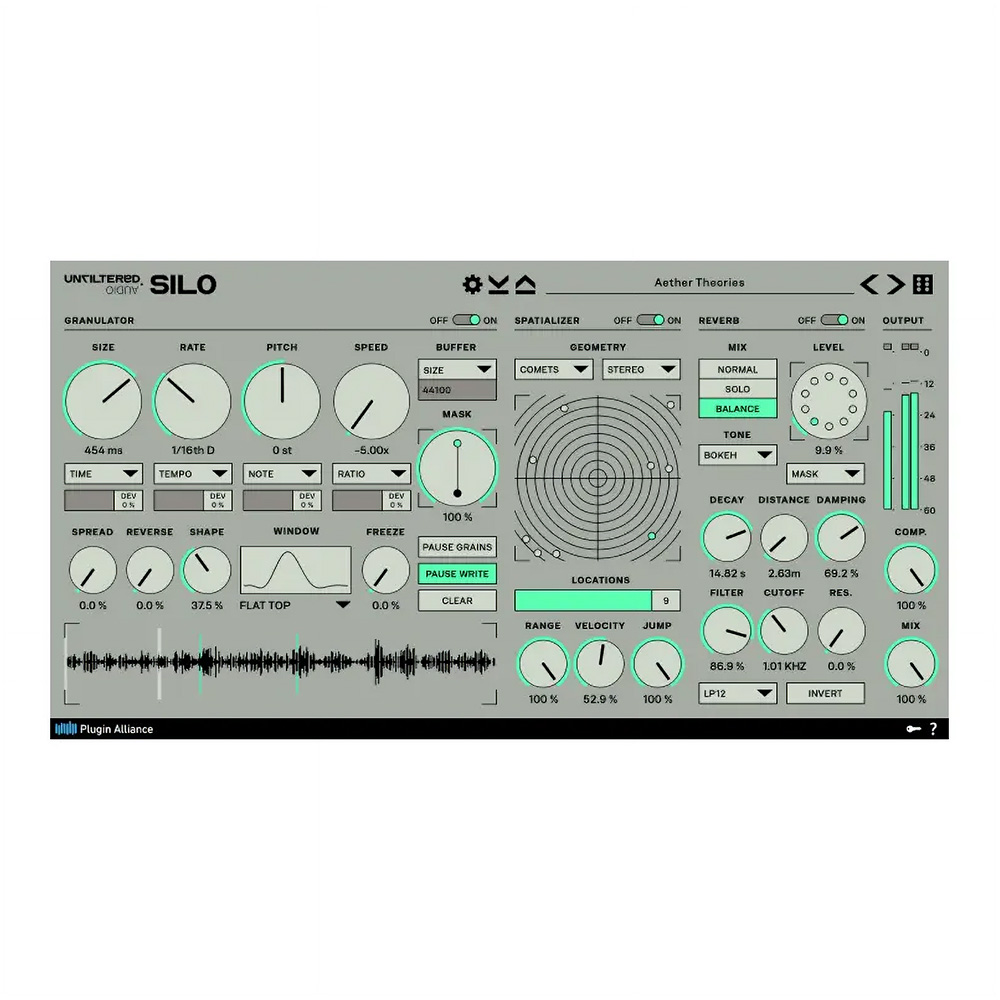Select SOLO reverb mix mode

(x=738, y=389)
